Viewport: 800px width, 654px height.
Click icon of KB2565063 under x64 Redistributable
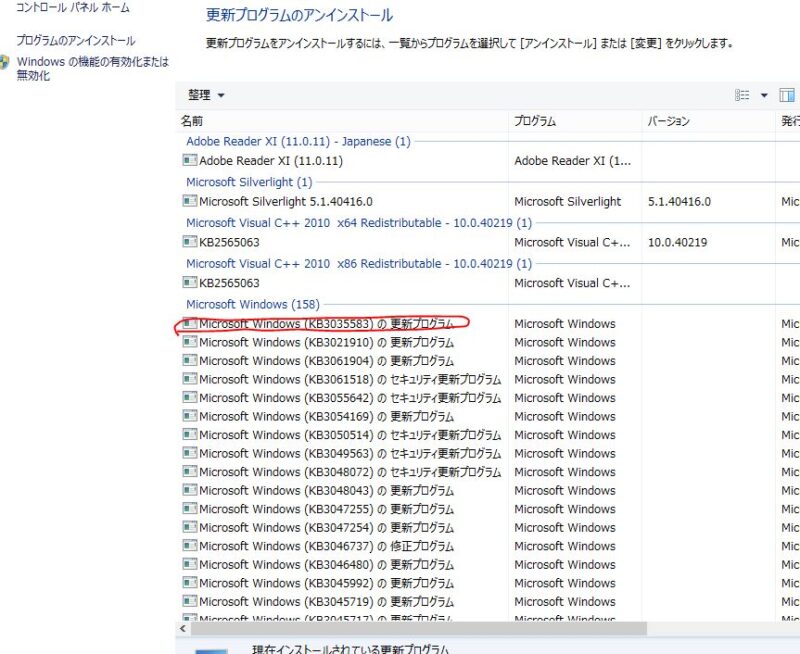coord(190,241)
